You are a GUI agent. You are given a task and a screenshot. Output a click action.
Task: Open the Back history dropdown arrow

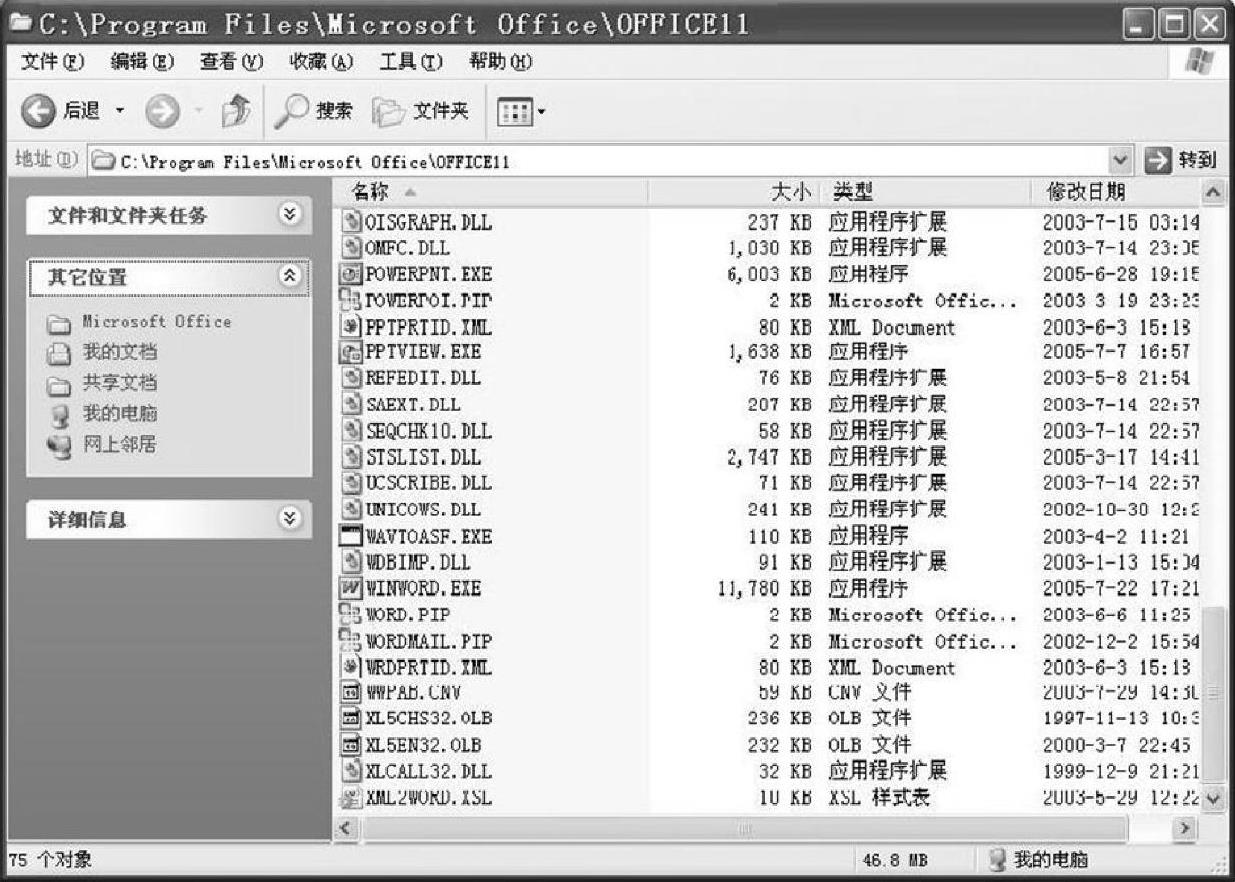[120, 112]
